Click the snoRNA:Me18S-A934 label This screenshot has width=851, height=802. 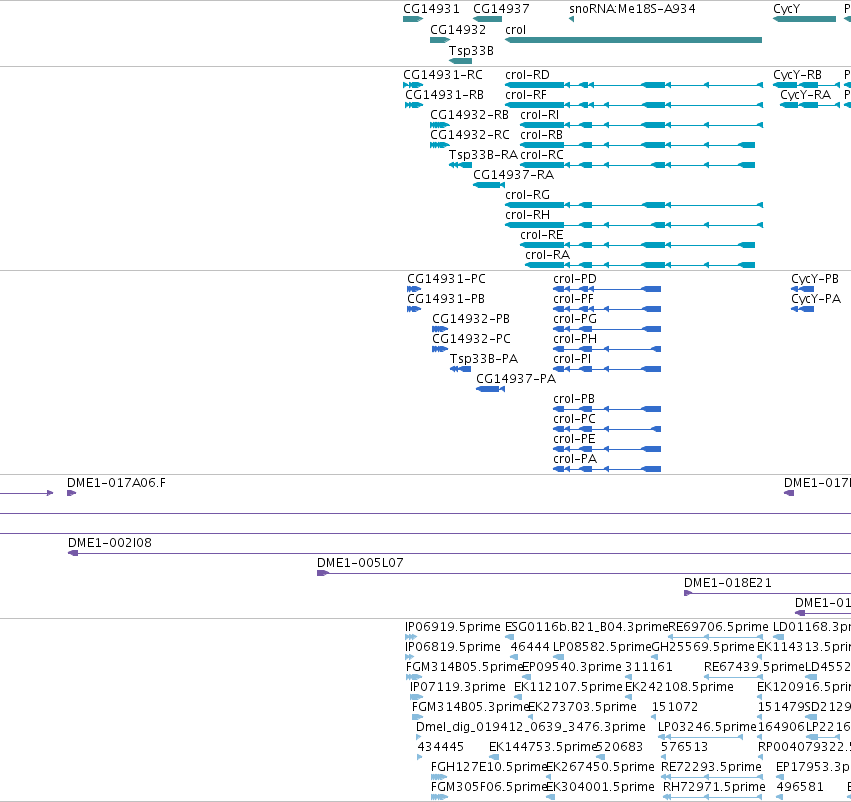click(632, 9)
